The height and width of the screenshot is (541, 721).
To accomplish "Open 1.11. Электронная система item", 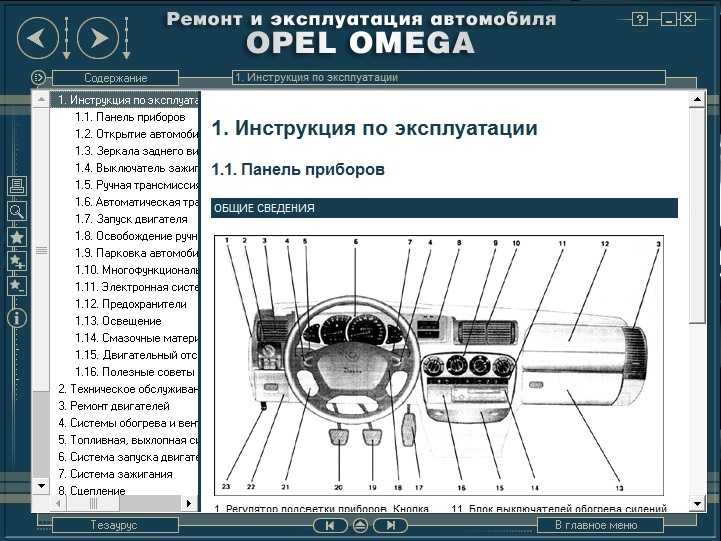I will (137, 287).
